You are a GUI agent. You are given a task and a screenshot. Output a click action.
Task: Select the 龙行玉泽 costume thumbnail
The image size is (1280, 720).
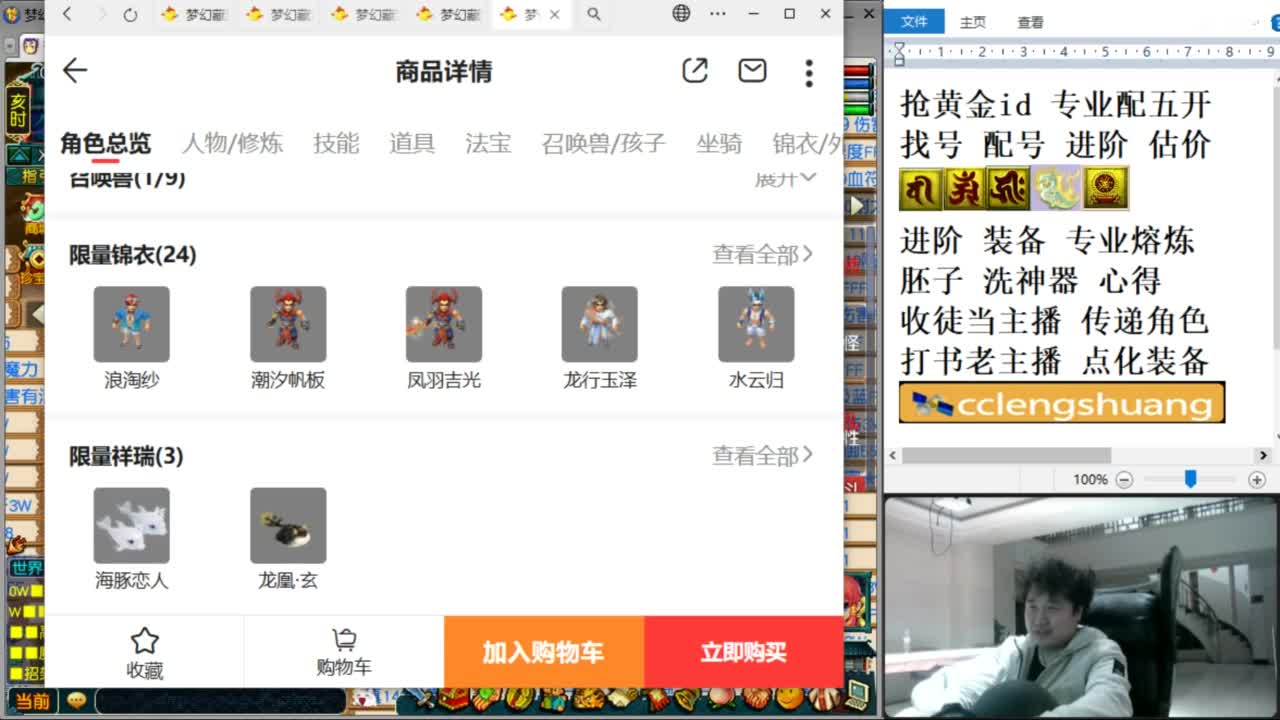(x=600, y=324)
